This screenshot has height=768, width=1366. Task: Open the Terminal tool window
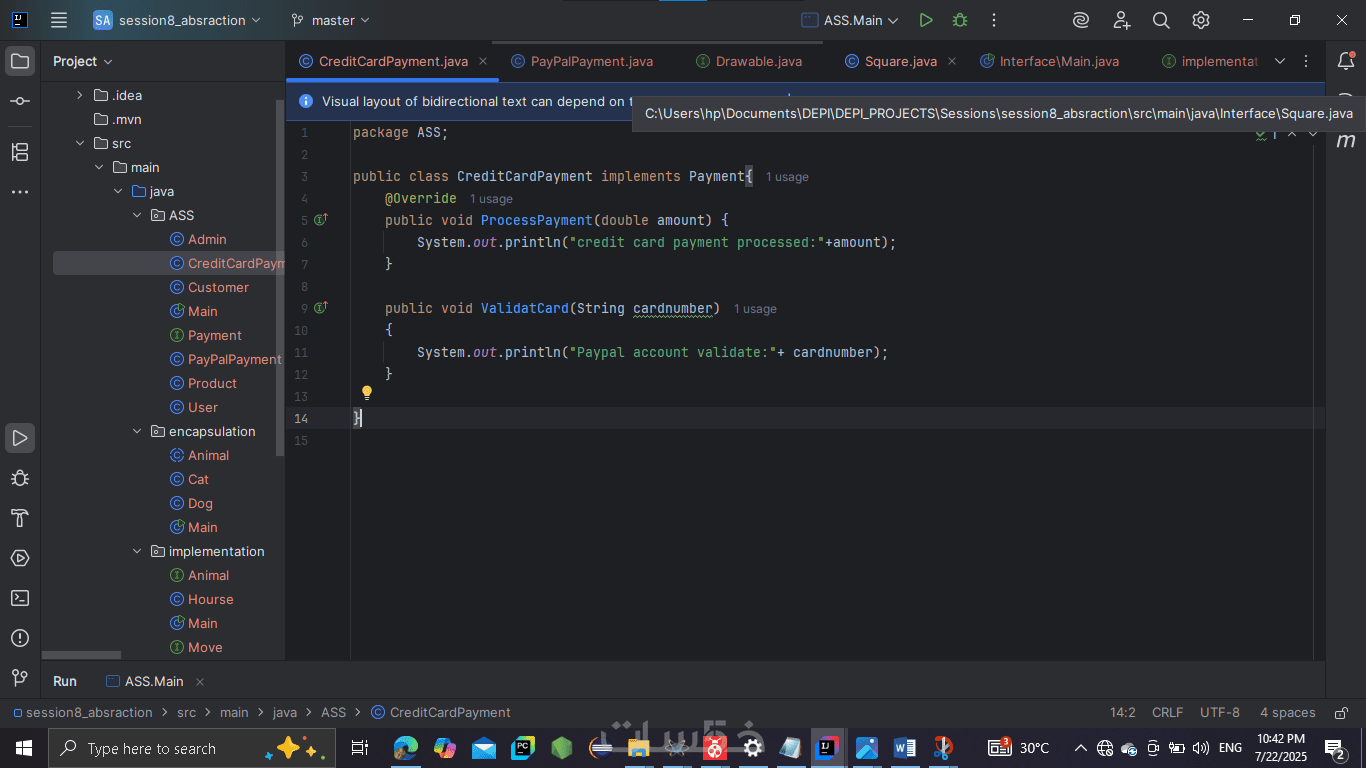click(x=20, y=598)
